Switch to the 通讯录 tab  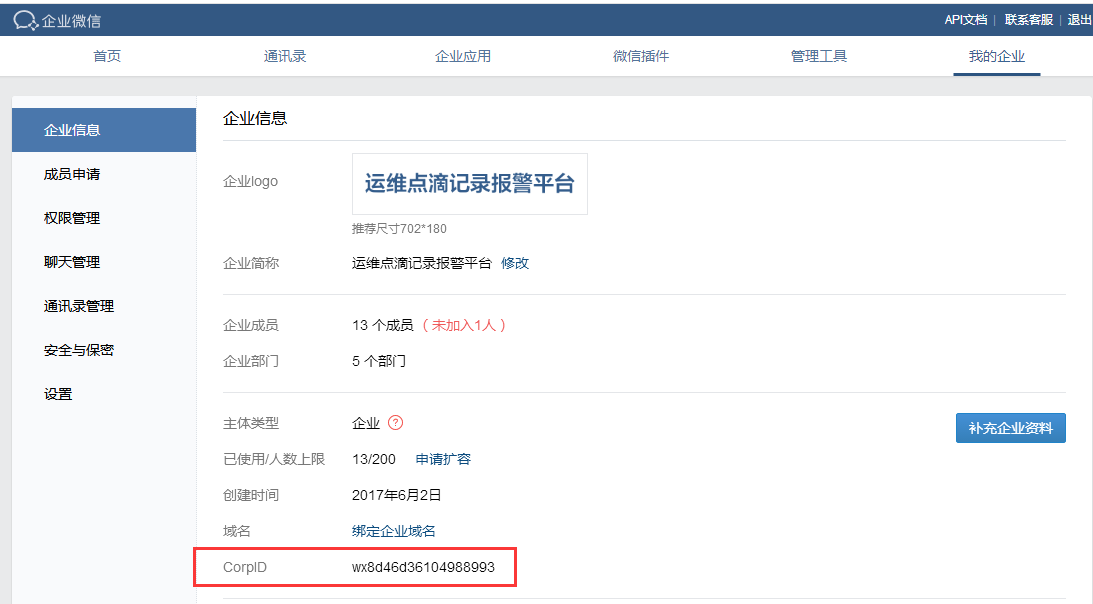pyautogui.click(x=285, y=57)
